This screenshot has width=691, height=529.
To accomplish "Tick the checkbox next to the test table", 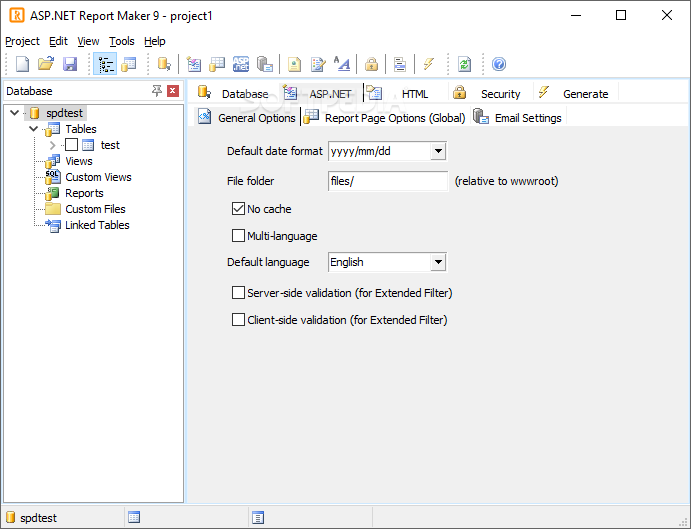I will pyautogui.click(x=71, y=145).
